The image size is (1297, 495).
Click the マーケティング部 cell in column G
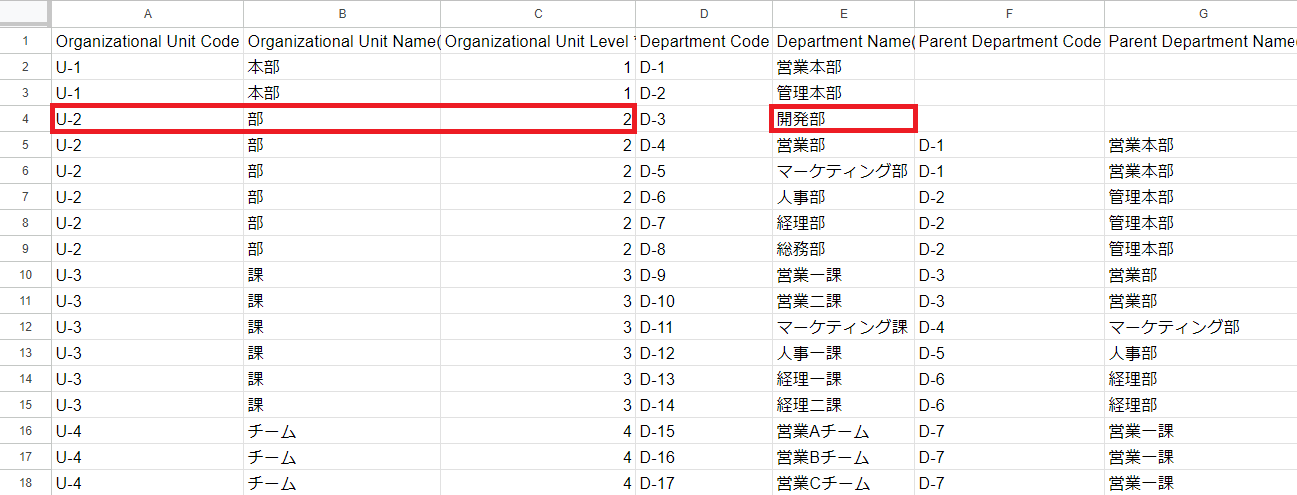[1200, 327]
